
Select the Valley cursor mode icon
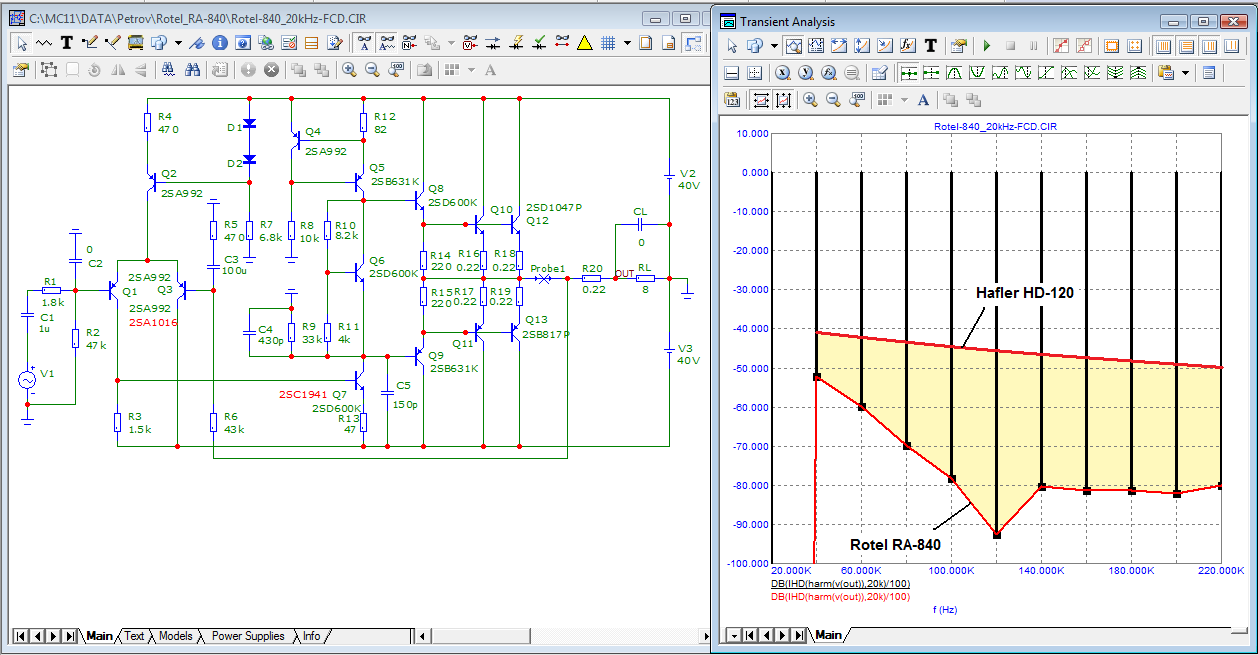coord(977,73)
